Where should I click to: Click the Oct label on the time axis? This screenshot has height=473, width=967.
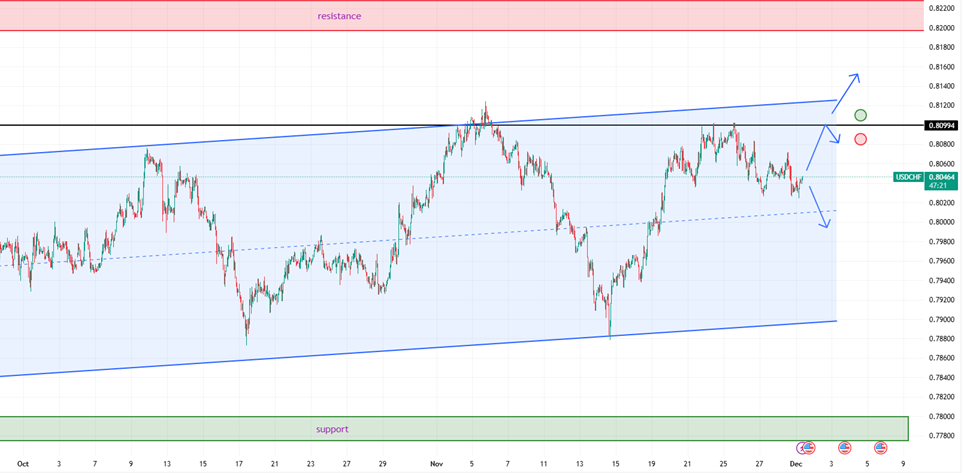pyautogui.click(x=23, y=464)
